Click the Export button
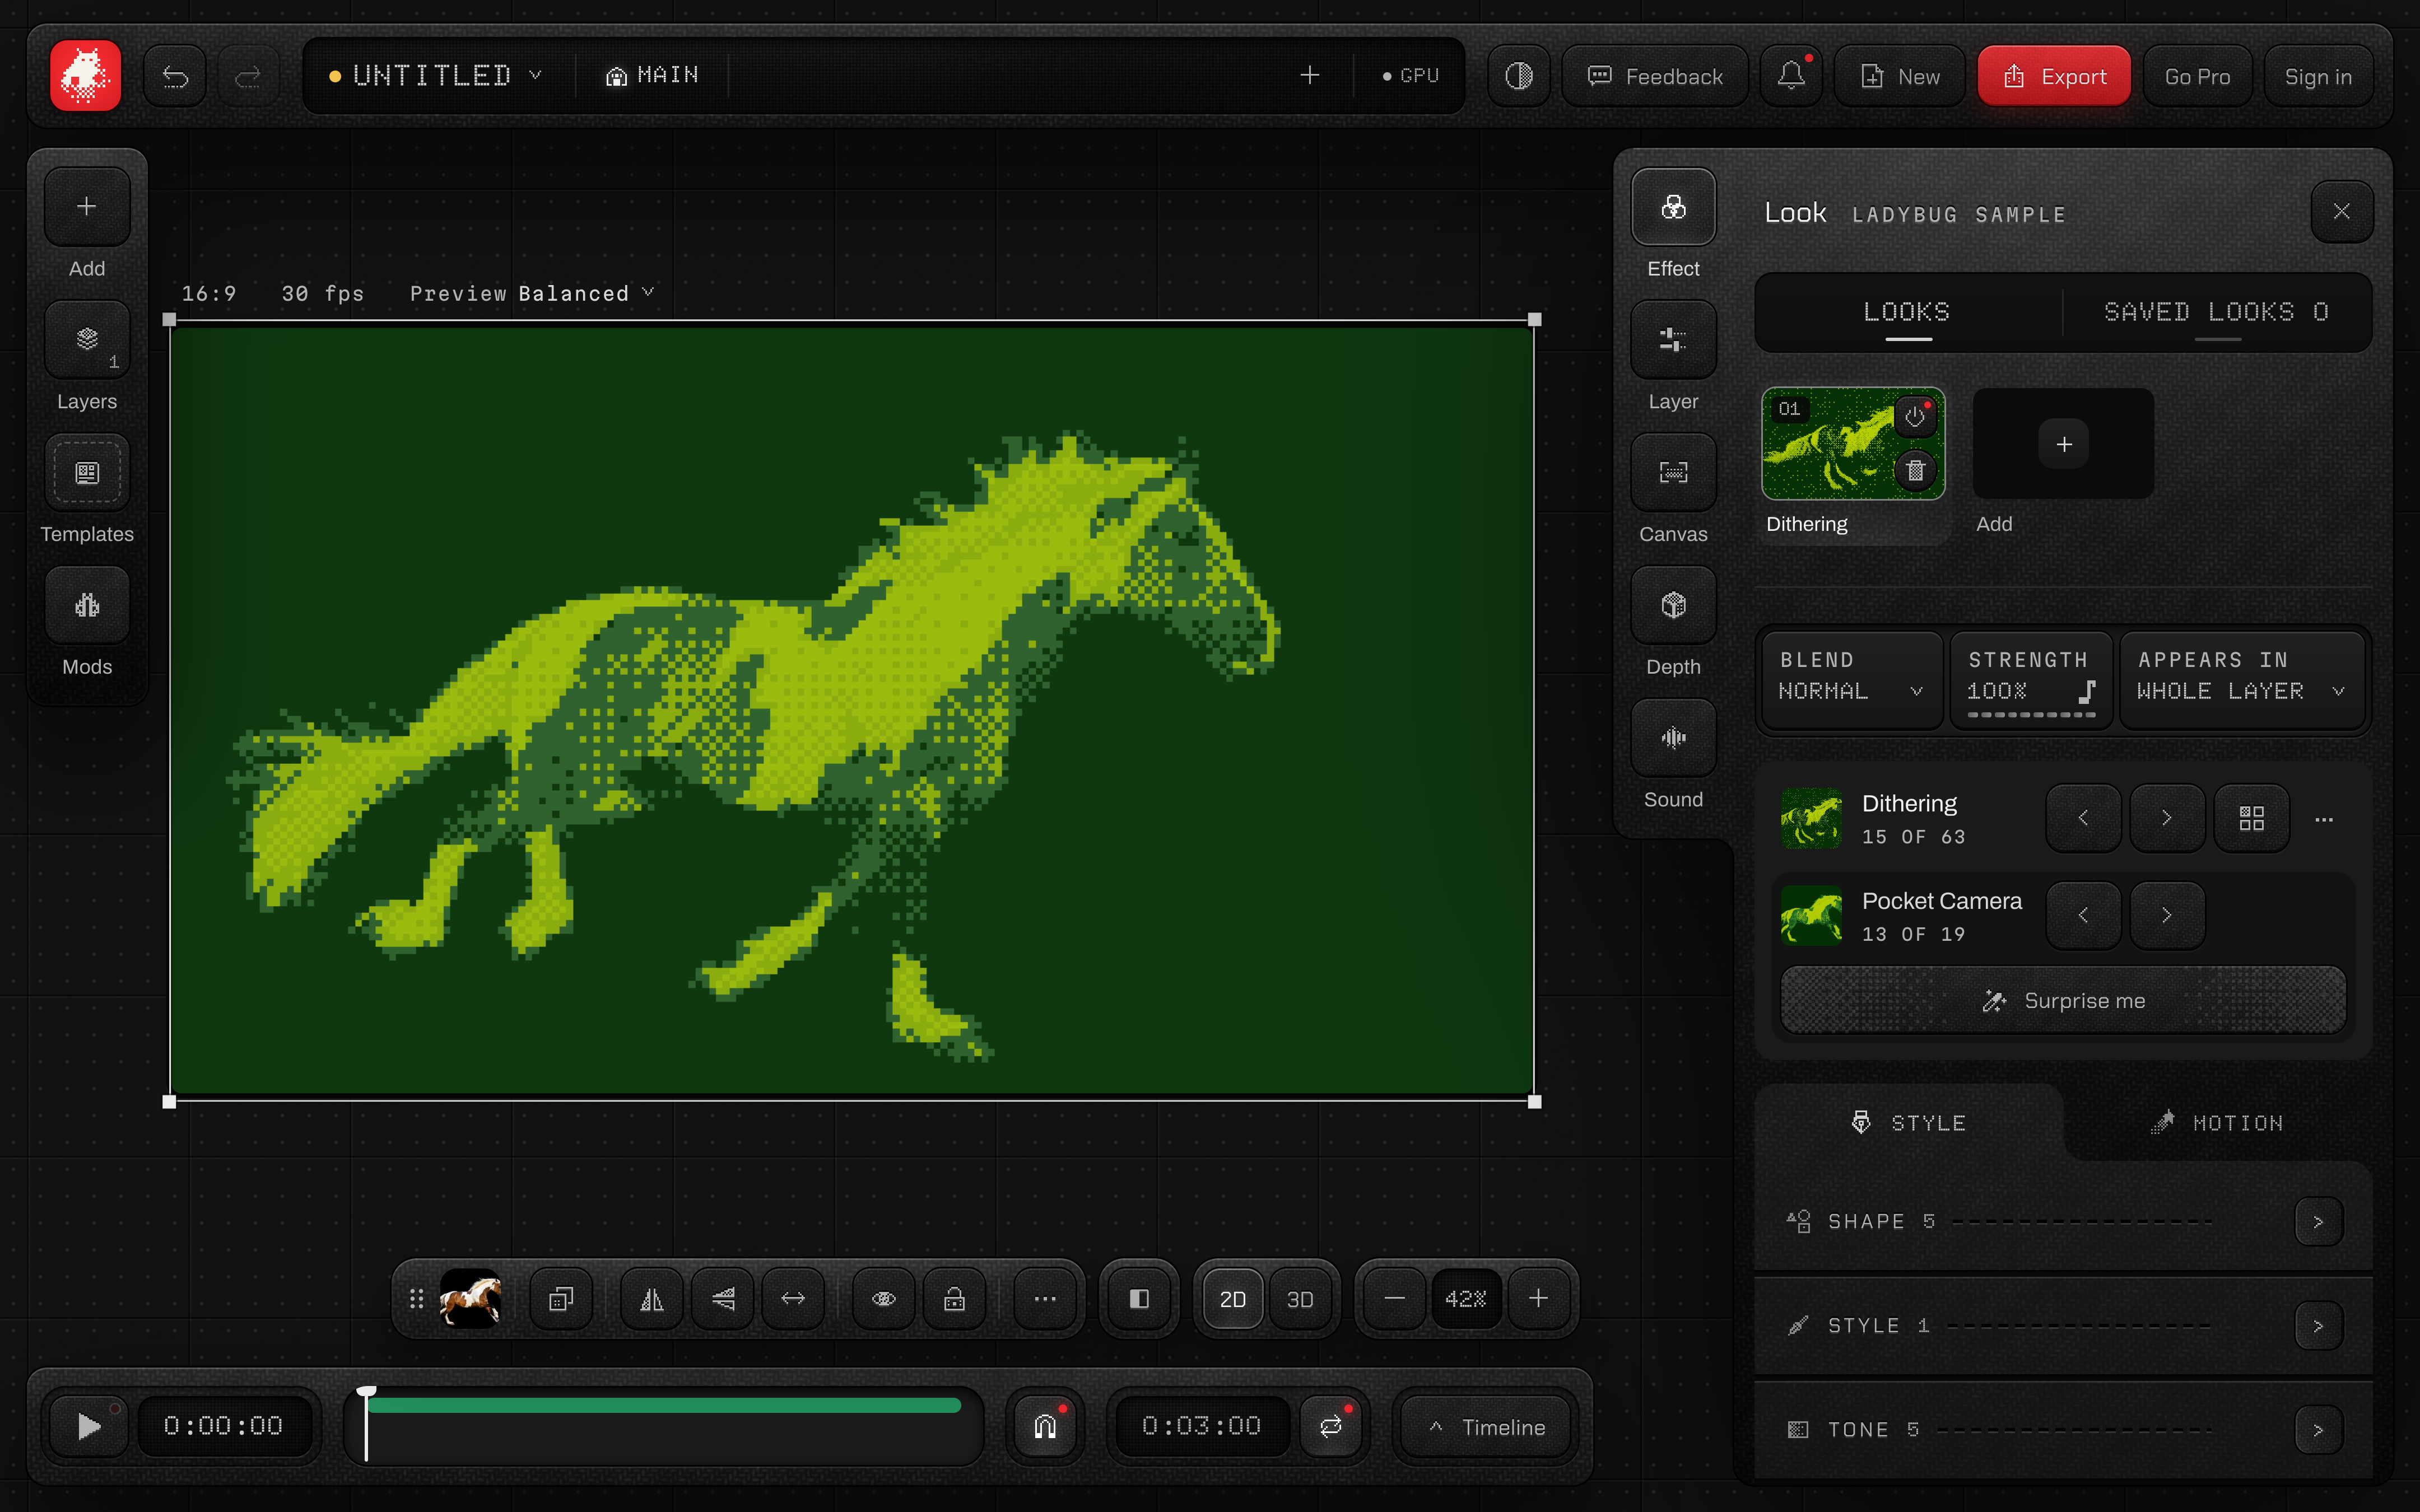This screenshot has width=2420, height=1512. (2054, 76)
